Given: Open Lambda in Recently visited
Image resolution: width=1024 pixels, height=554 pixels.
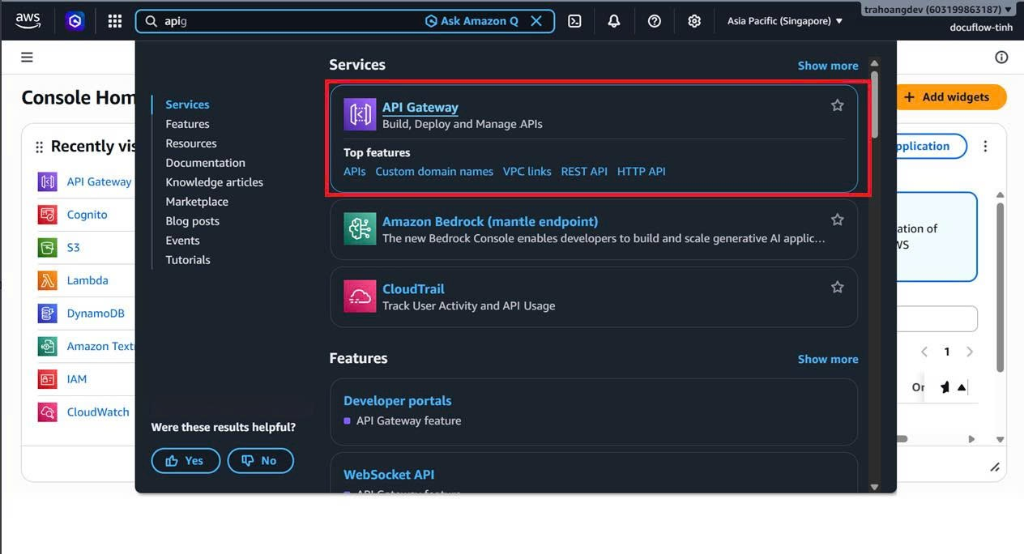Looking at the screenshot, I should pos(88,280).
